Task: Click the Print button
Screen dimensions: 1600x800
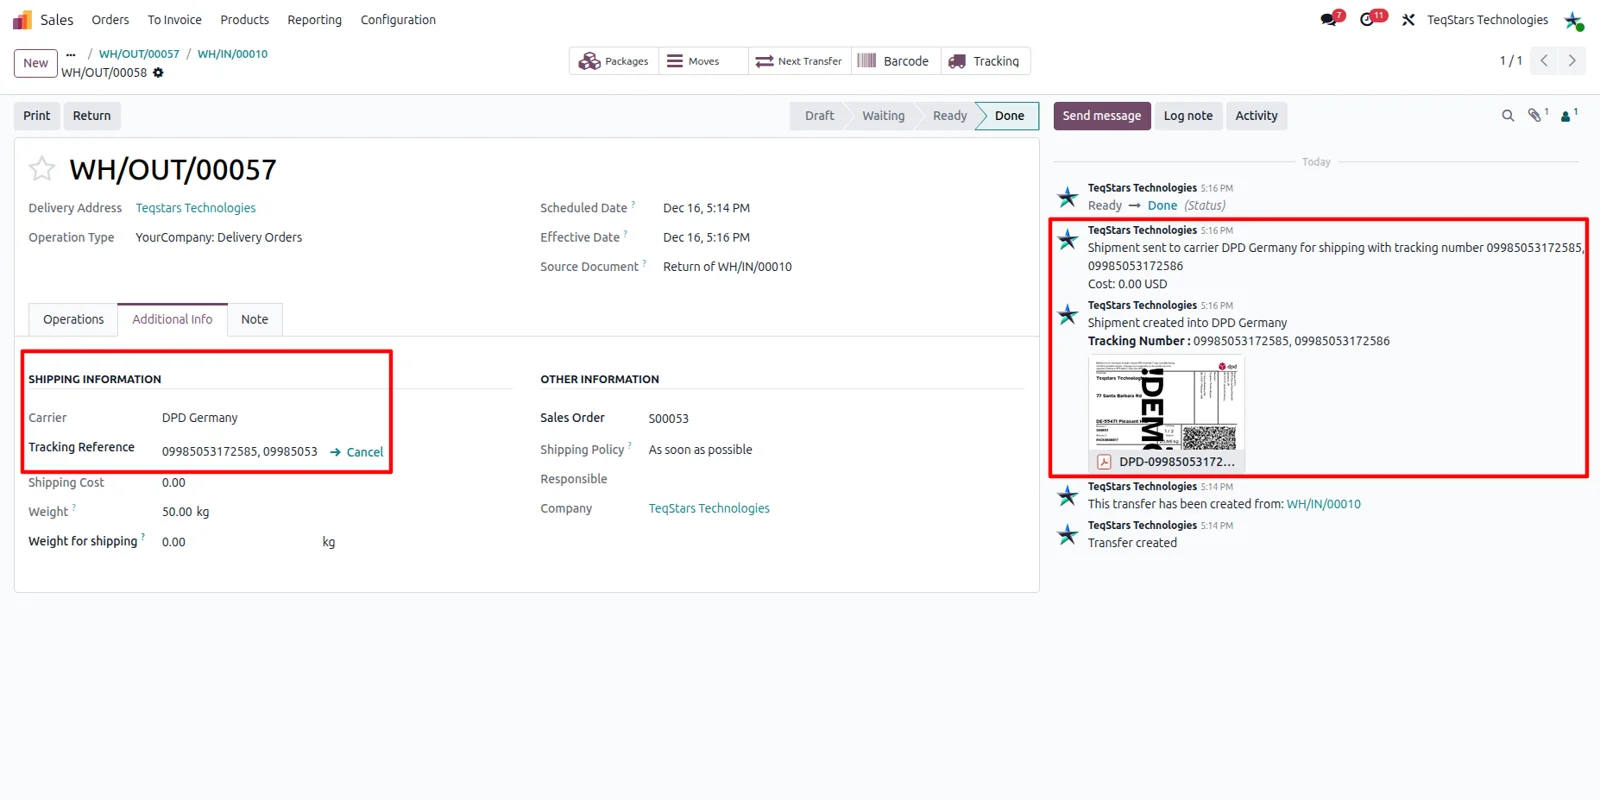Action: 37,116
